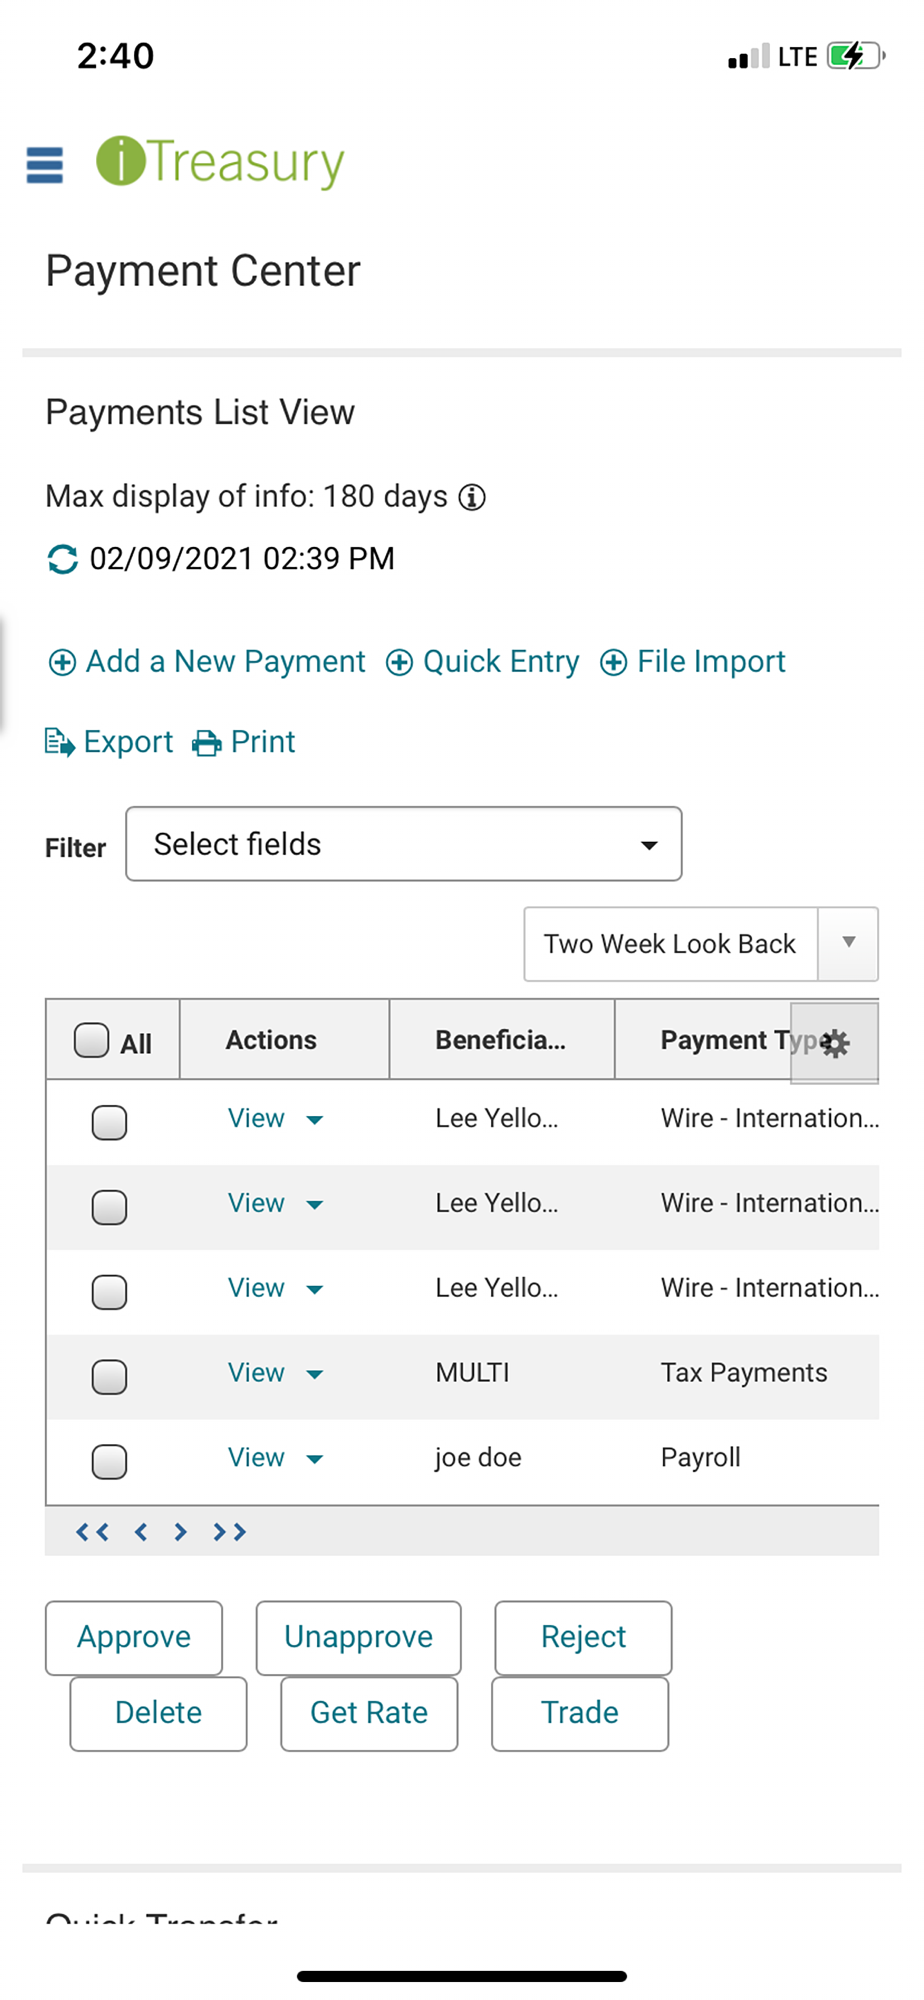Open the Select fields filter dropdown
The width and height of the screenshot is (924, 2000).
[404, 844]
